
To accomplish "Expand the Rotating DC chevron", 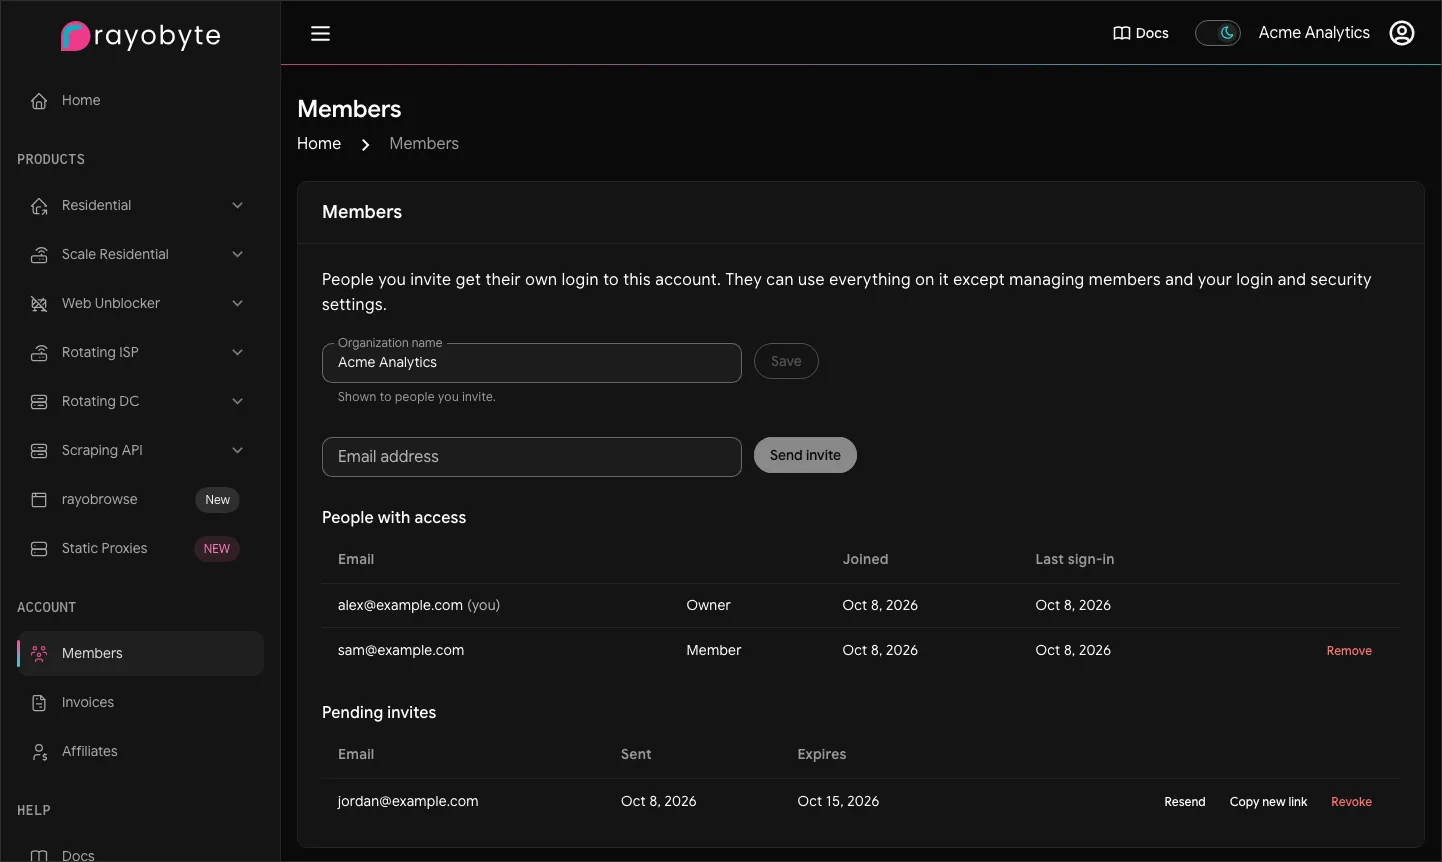I will [x=237, y=401].
